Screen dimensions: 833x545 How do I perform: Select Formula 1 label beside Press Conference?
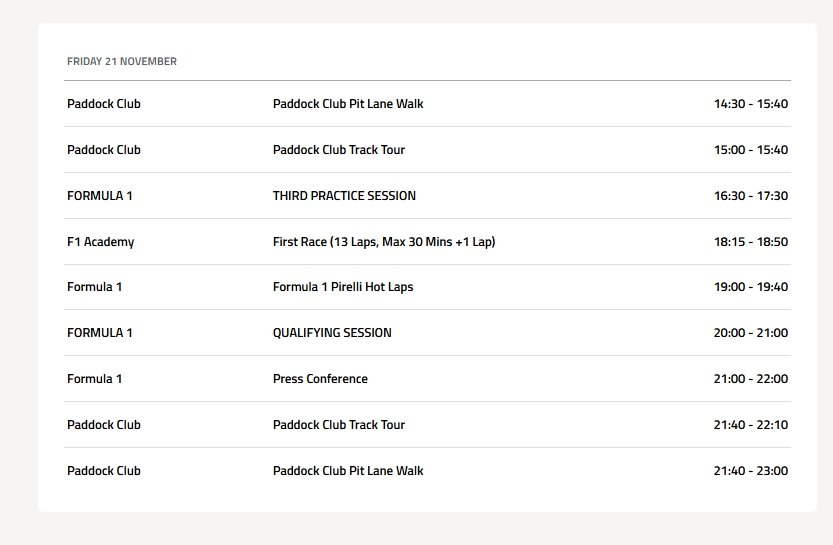(x=94, y=379)
